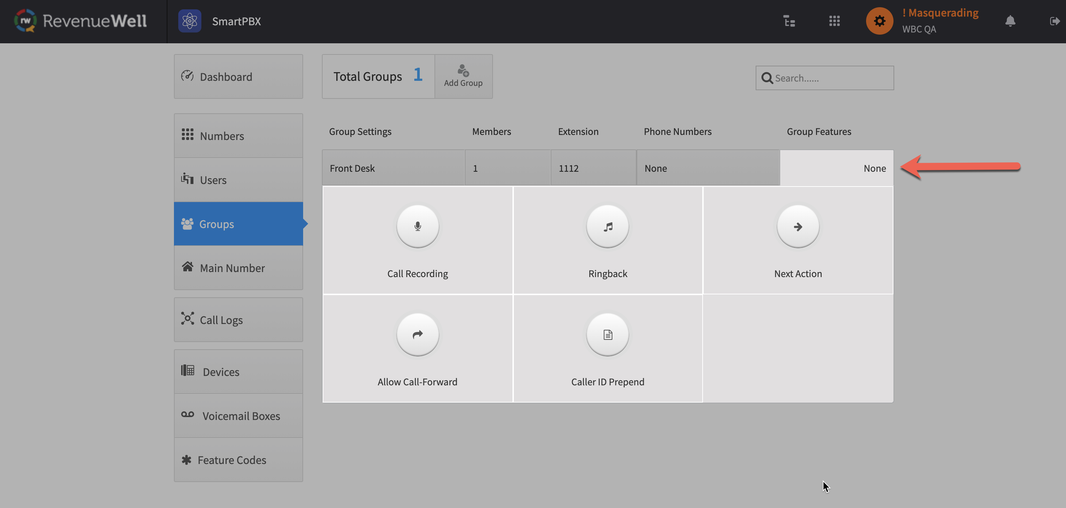Screen dimensions: 1066x508
Task: Click the sign out icon
Action: click(x=1054, y=21)
